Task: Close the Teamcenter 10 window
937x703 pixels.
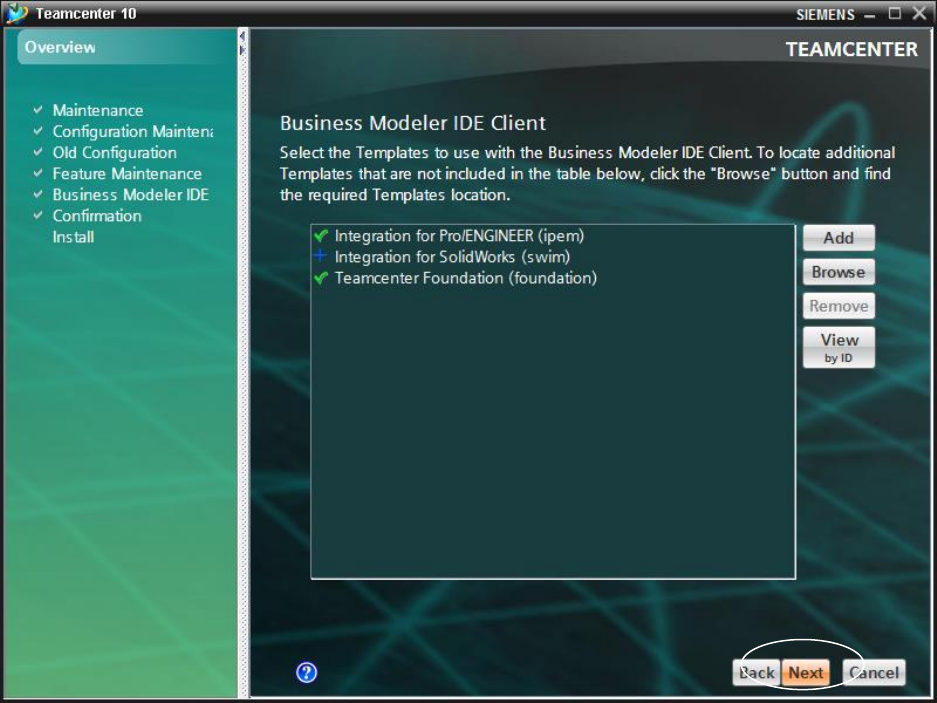Action: click(920, 13)
